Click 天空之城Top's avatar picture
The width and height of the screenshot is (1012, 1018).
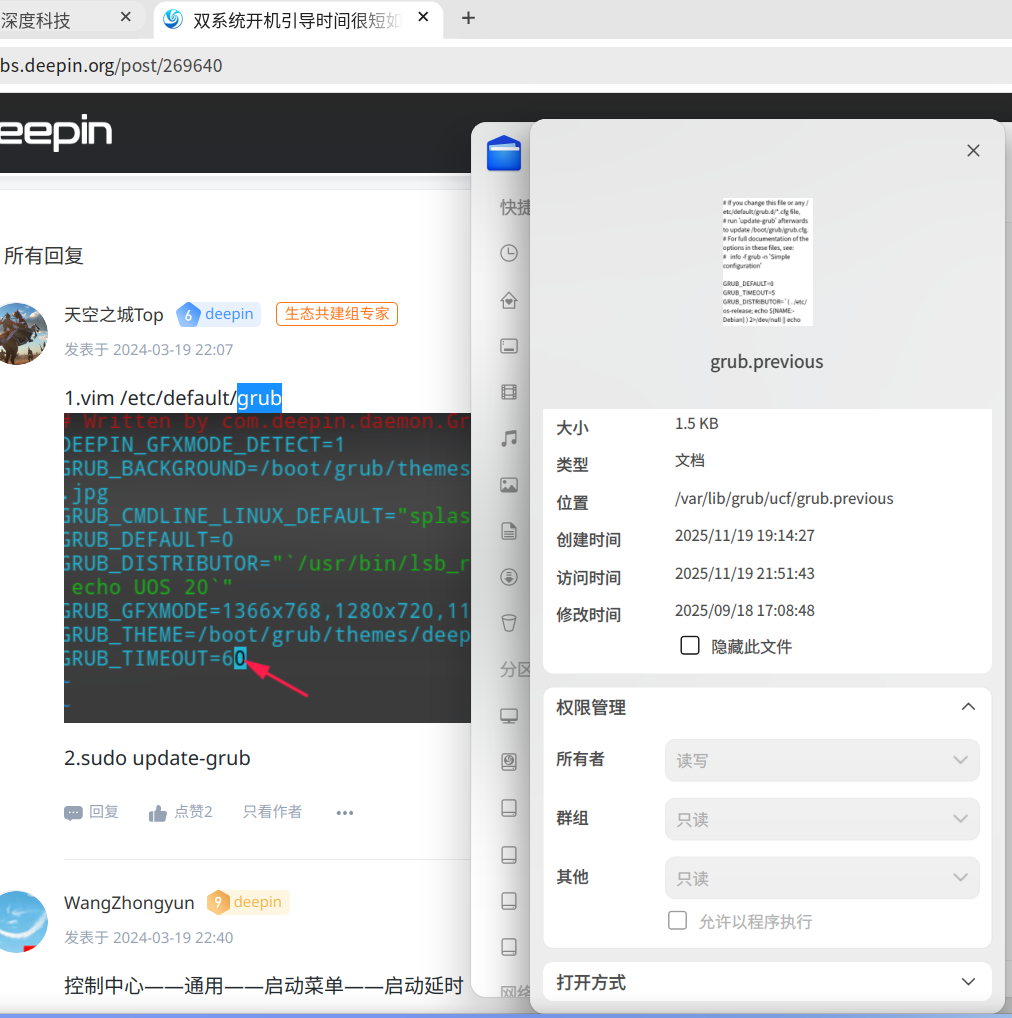(x=23, y=334)
